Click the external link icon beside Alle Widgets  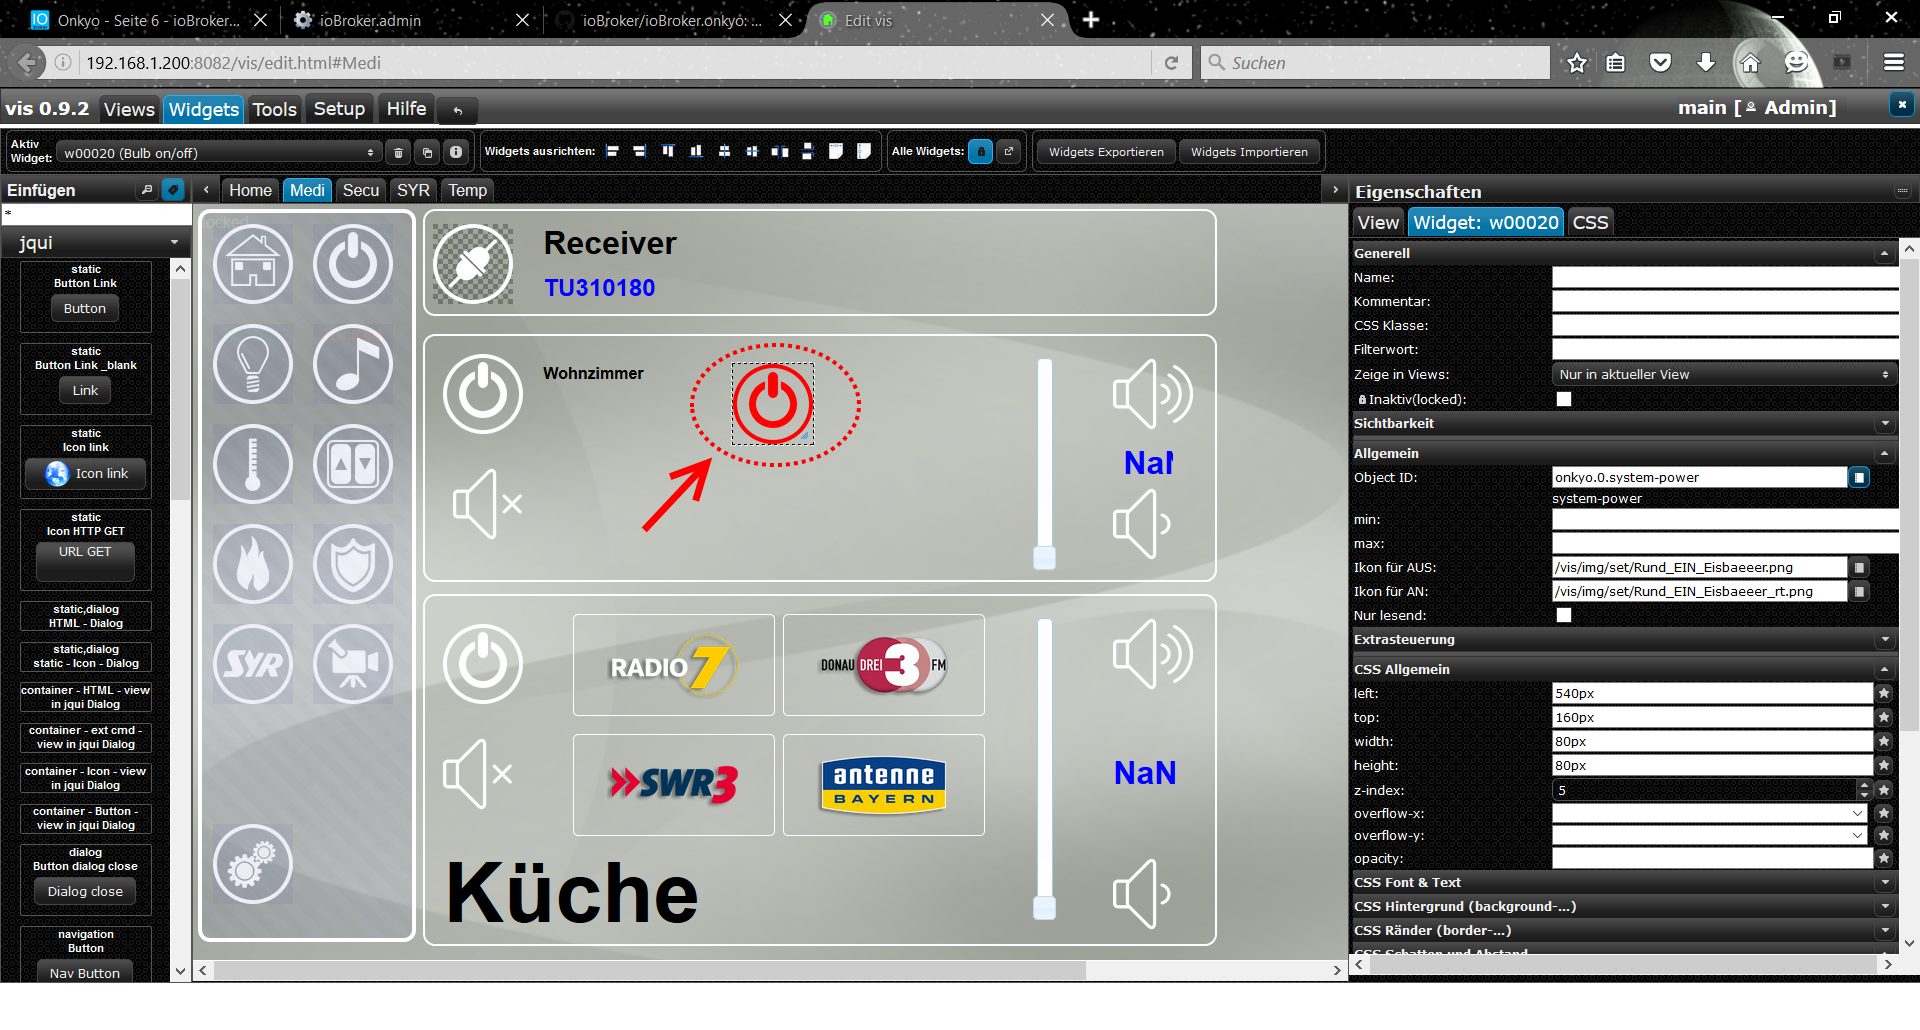[x=1009, y=152]
